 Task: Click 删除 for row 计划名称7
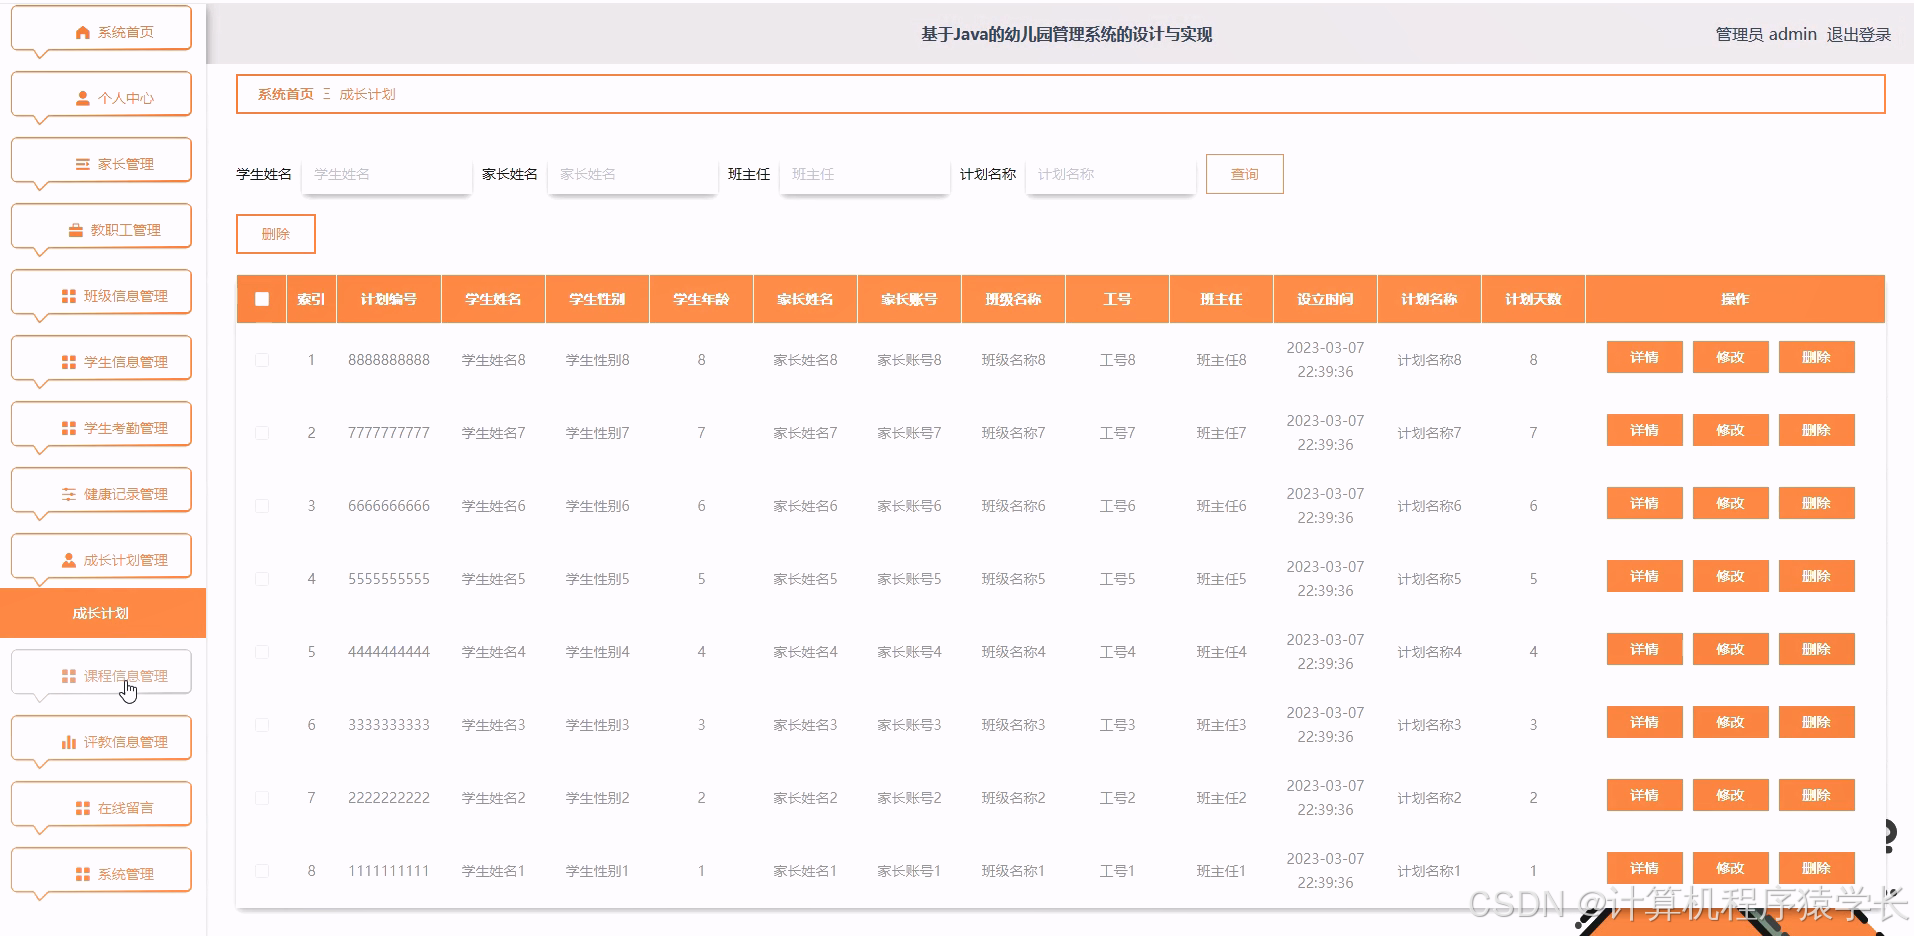1816,430
